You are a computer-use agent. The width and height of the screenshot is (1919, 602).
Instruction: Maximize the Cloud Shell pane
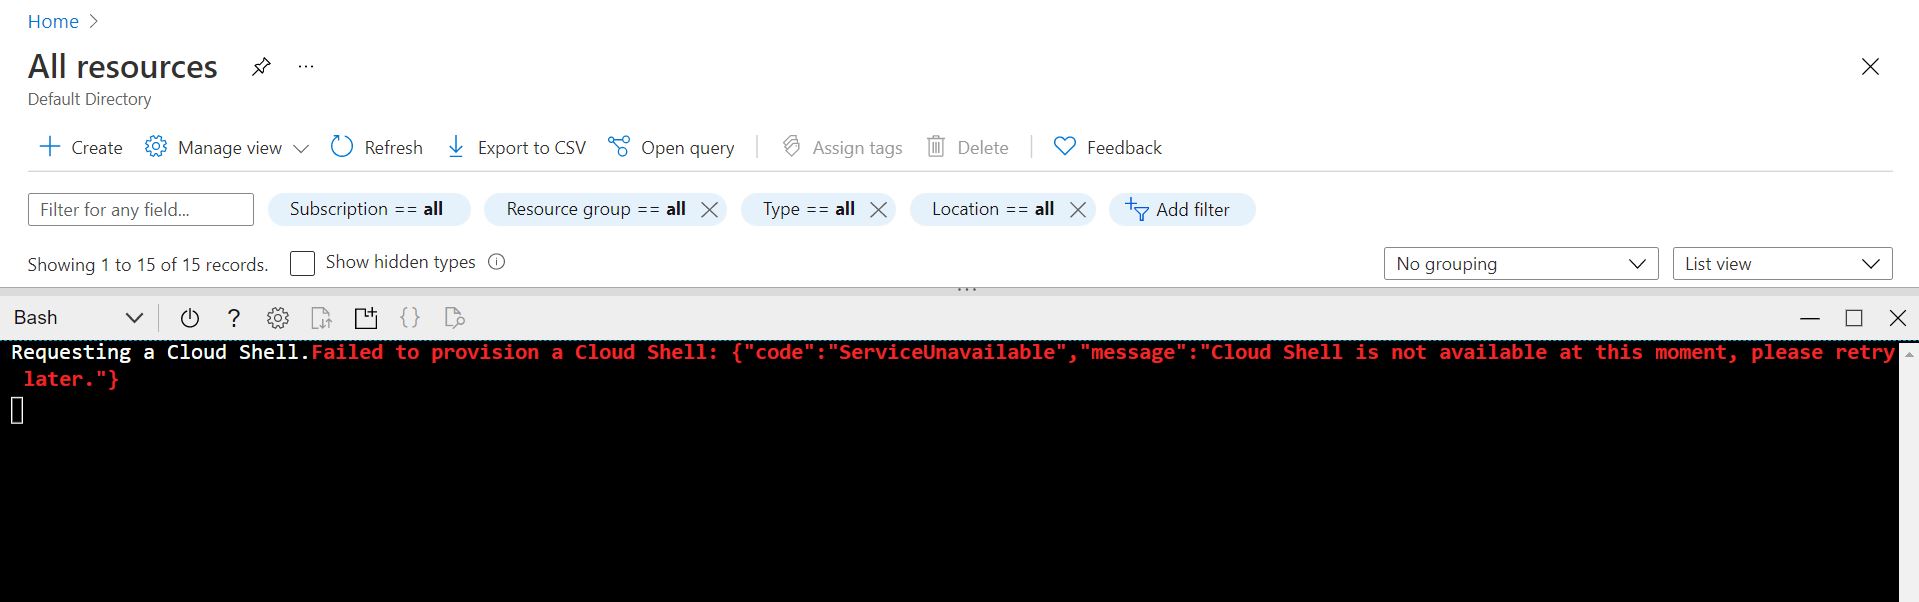1854,318
